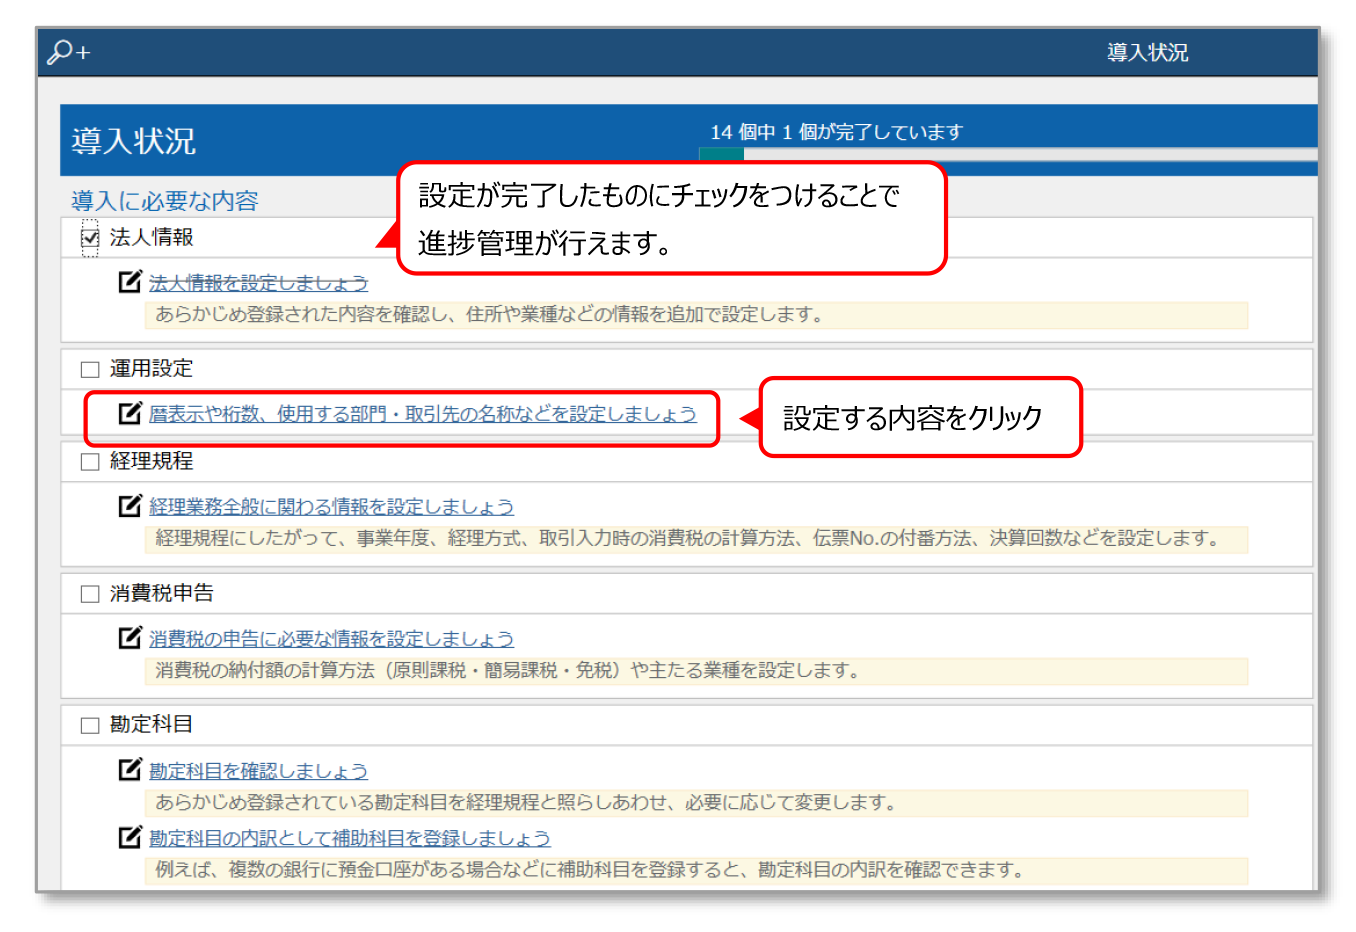The width and height of the screenshot is (1356, 932).
Task: Open the 法人情報を設定しましょう link
Action: pos(258,283)
